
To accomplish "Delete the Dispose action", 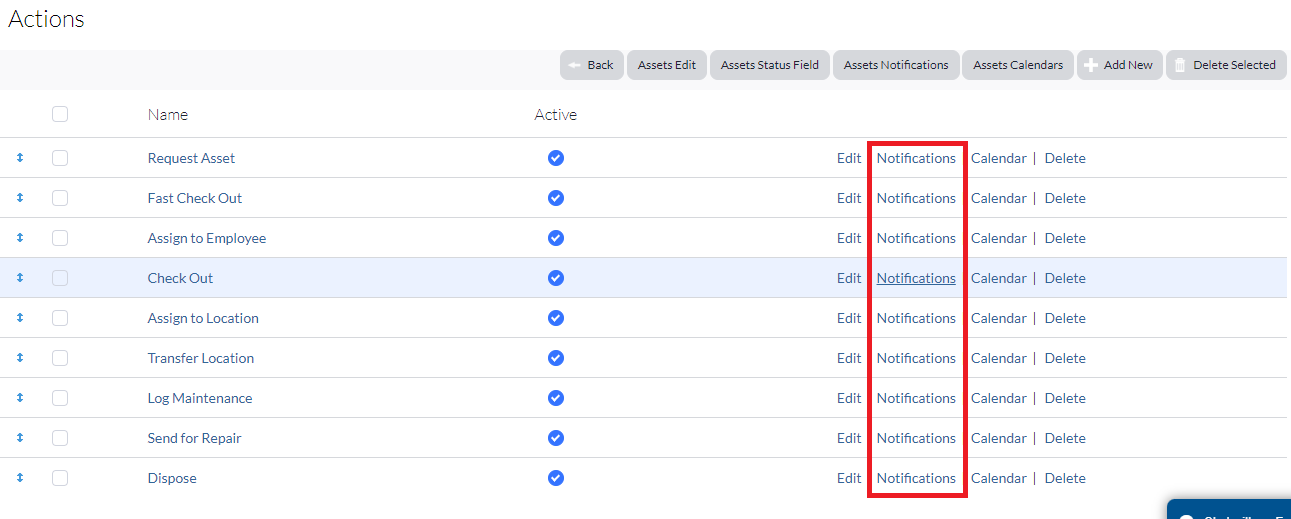I will coord(1065,478).
